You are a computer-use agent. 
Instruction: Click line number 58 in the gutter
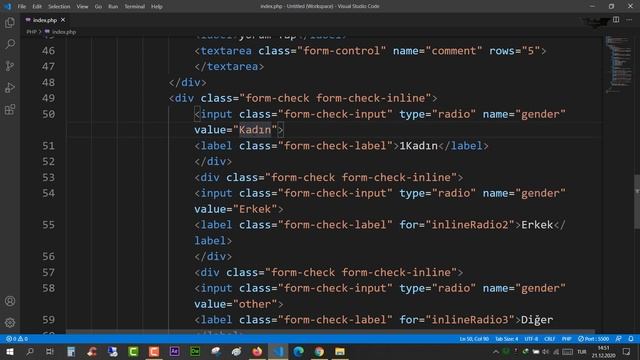(48, 288)
